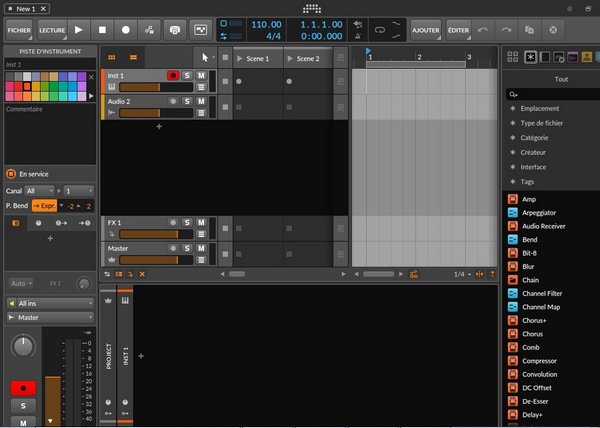
Task: Toggle the En service activation button
Action: pyautogui.click(x=11, y=174)
